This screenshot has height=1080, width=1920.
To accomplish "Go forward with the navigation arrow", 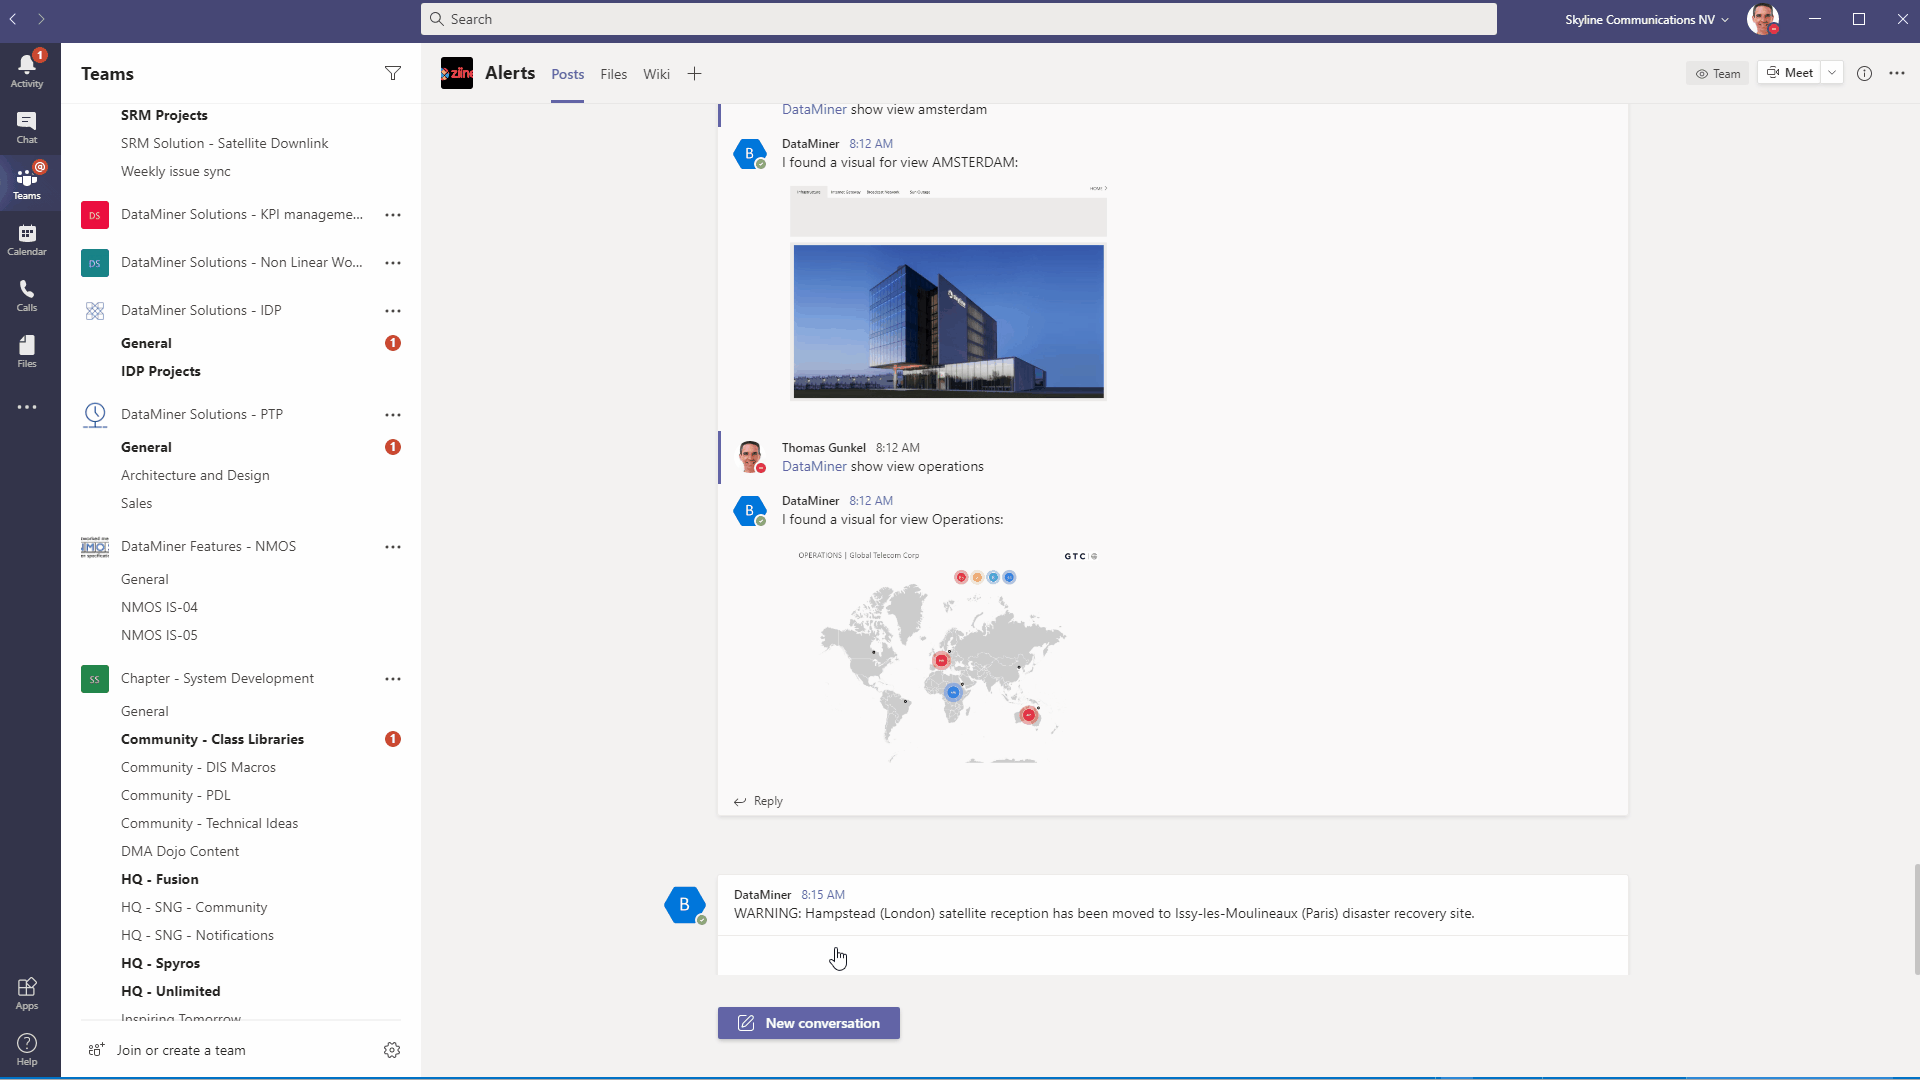I will point(41,19).
